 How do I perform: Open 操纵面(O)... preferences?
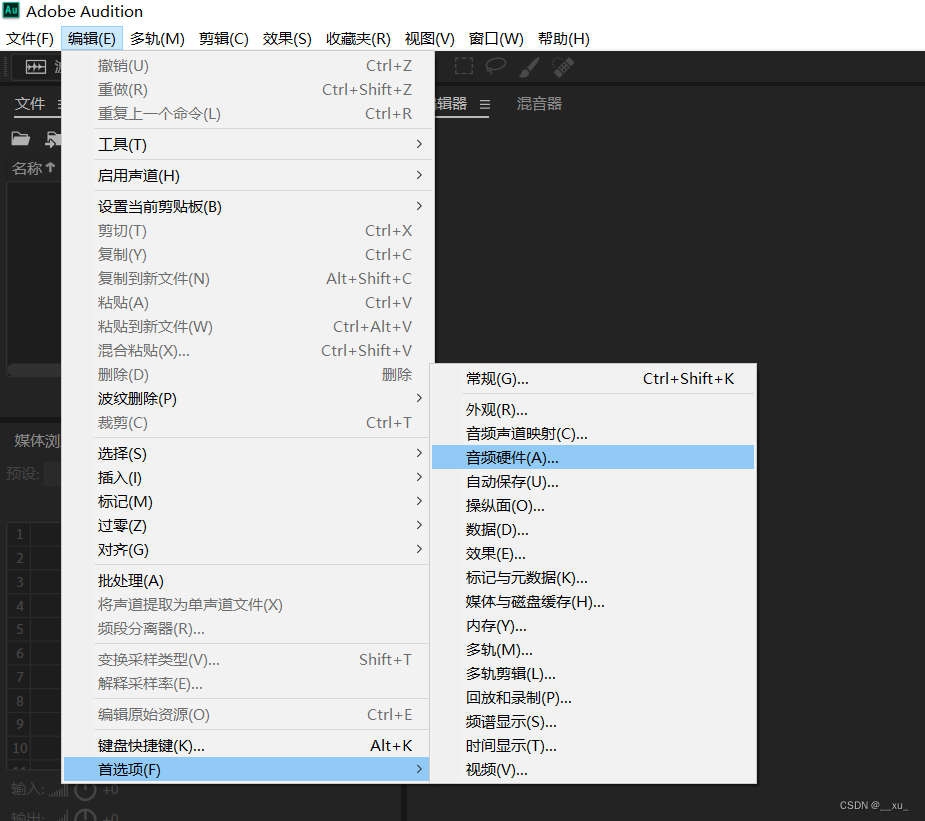coord(593,506)
